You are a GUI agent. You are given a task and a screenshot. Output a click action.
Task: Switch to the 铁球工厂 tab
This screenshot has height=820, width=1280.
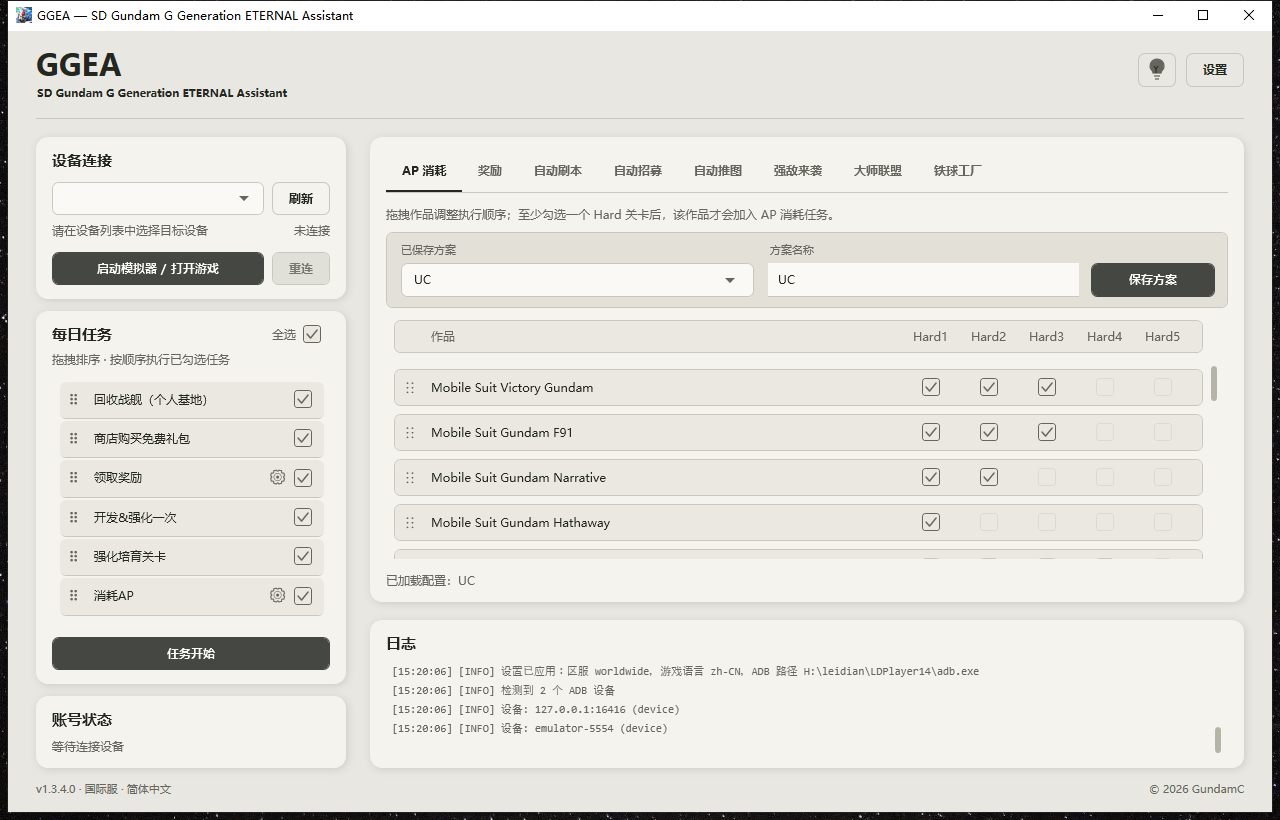tap(958, 171)
